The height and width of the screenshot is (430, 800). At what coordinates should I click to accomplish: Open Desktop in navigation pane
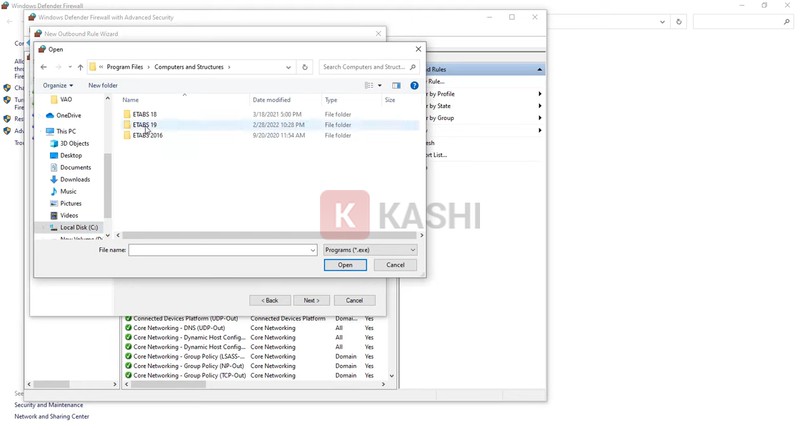coord(71,155)
